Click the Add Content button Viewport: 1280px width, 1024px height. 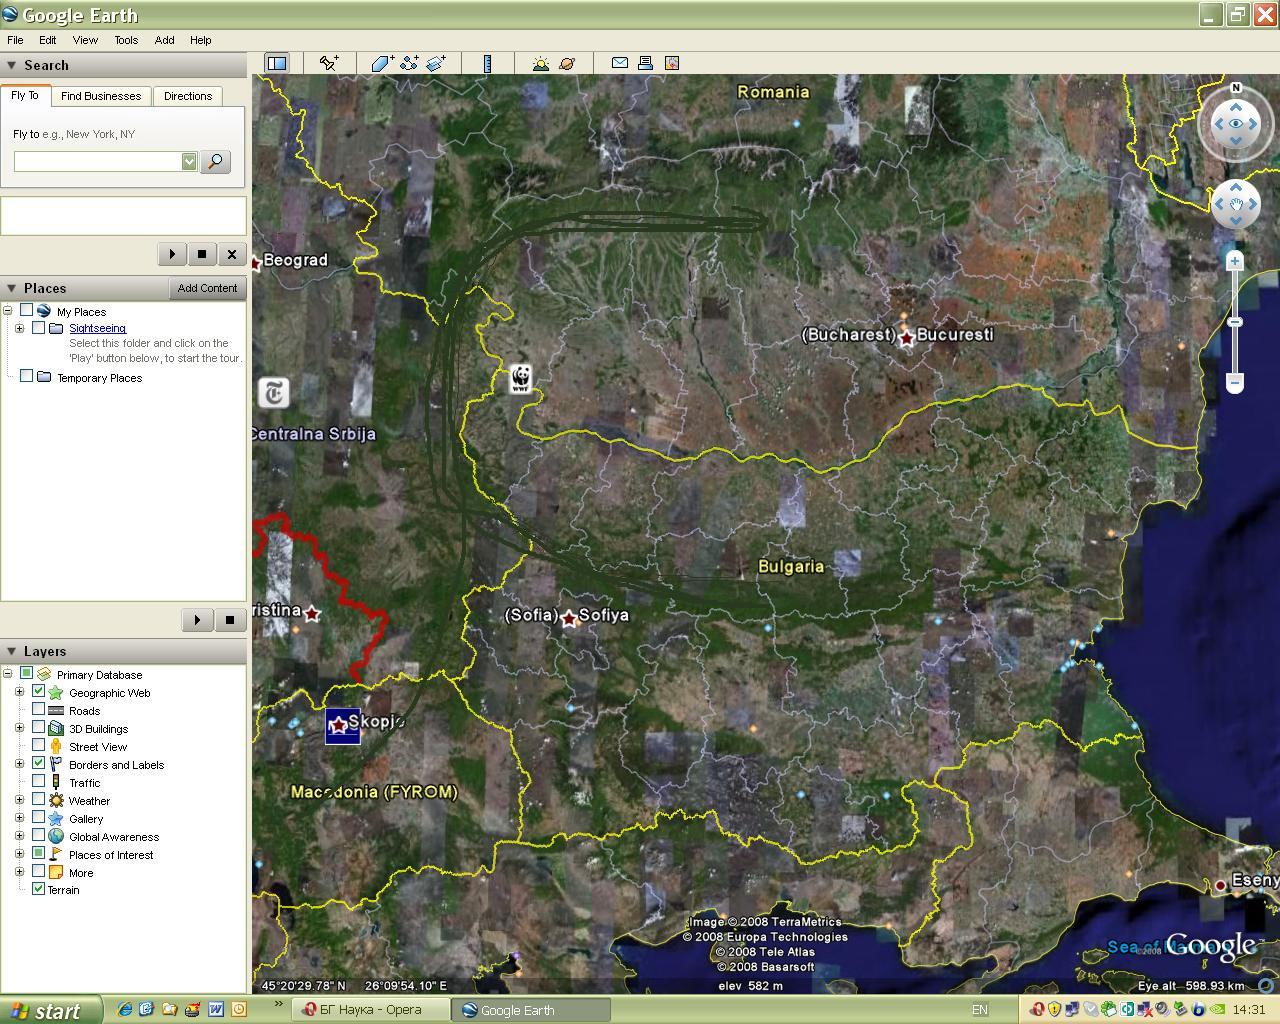click(x=207, y=288)
